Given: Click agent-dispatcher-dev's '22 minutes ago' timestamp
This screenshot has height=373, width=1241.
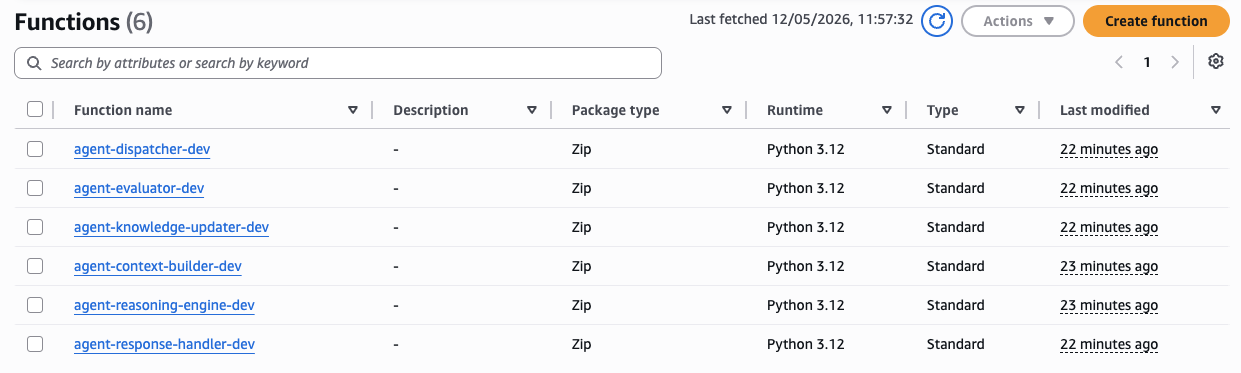Looking at the screenshot, I should (1109, 149).
